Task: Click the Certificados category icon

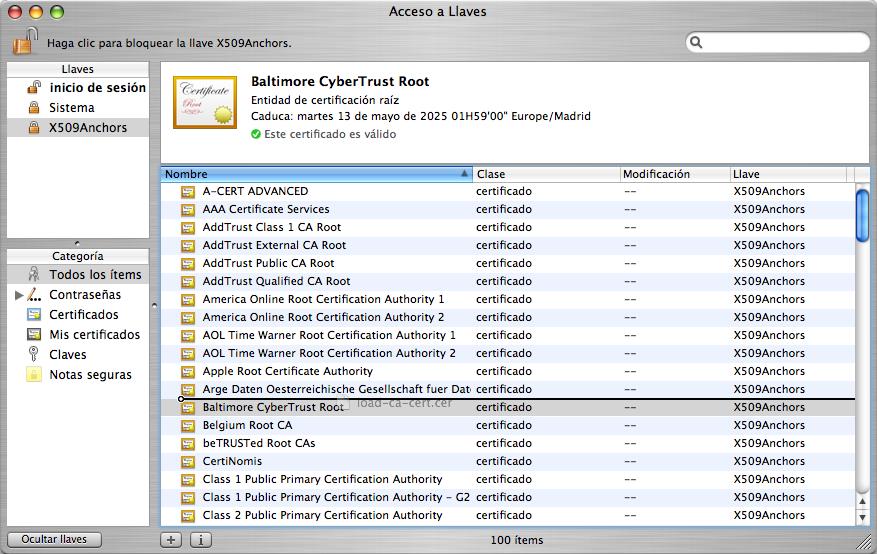Action: pyautogui.click(x=34, y=314)
